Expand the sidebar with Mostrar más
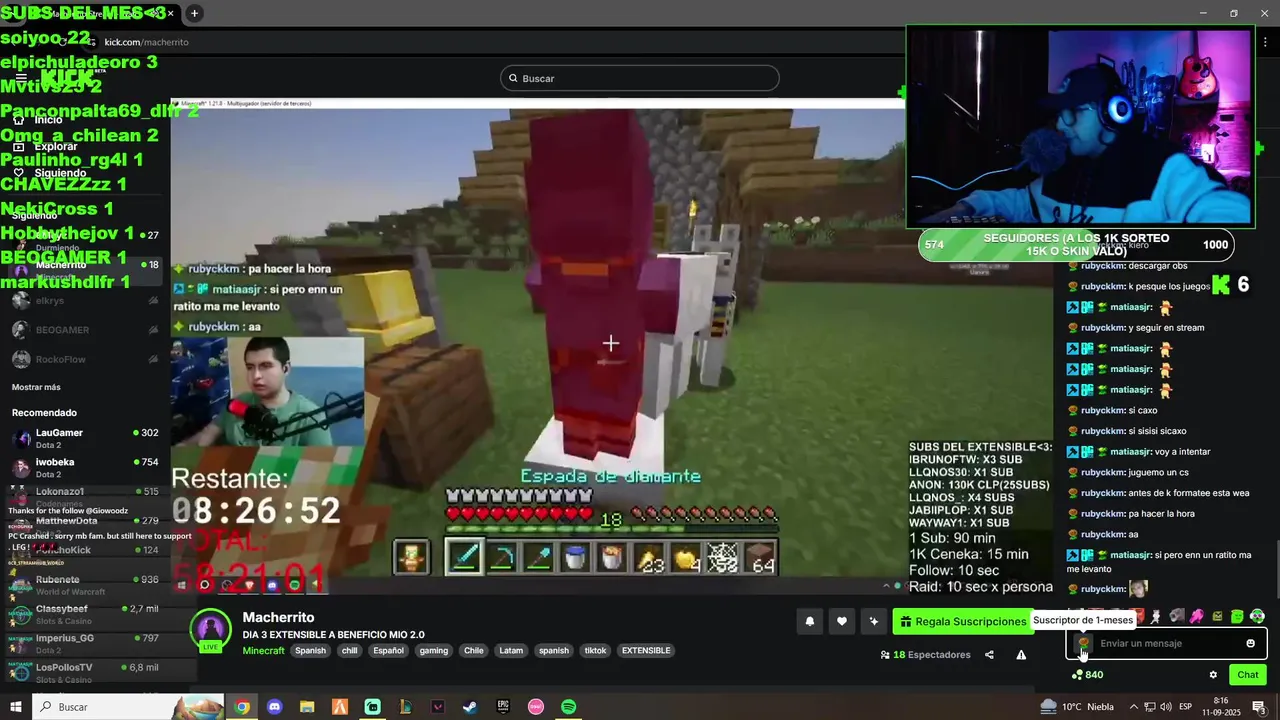This screenshot has height=720, width=1280. click(36, 387)
